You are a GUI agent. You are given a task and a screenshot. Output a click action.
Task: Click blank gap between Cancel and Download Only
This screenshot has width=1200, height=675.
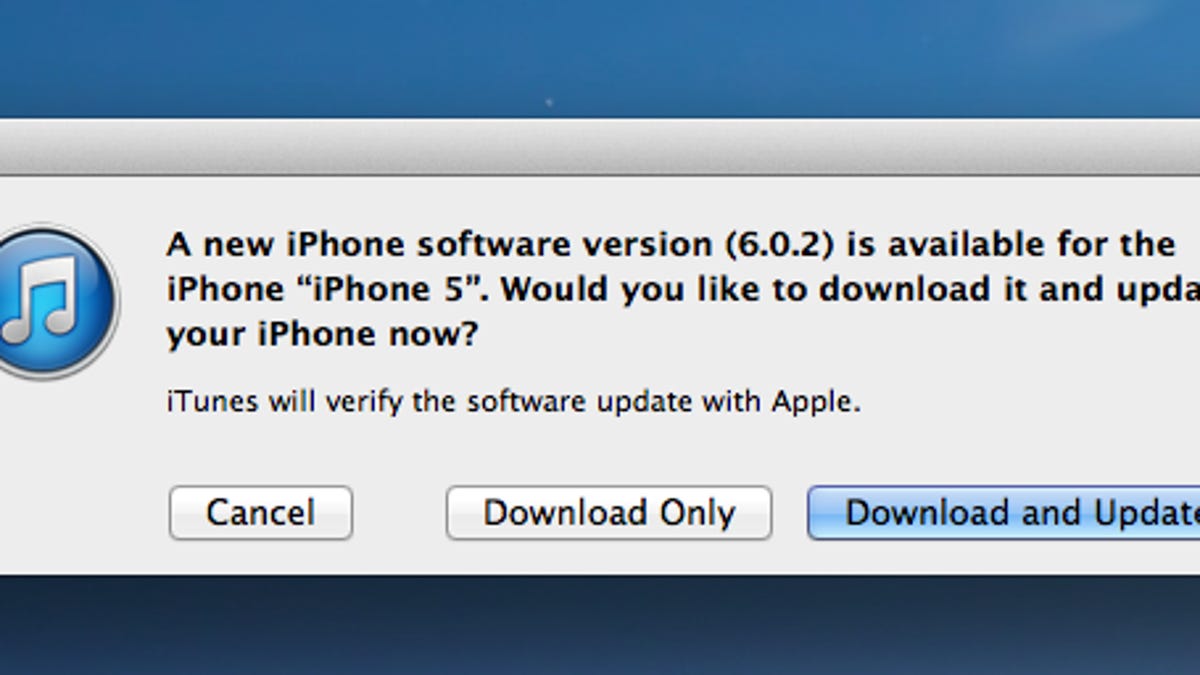click(x=399, y=513)
